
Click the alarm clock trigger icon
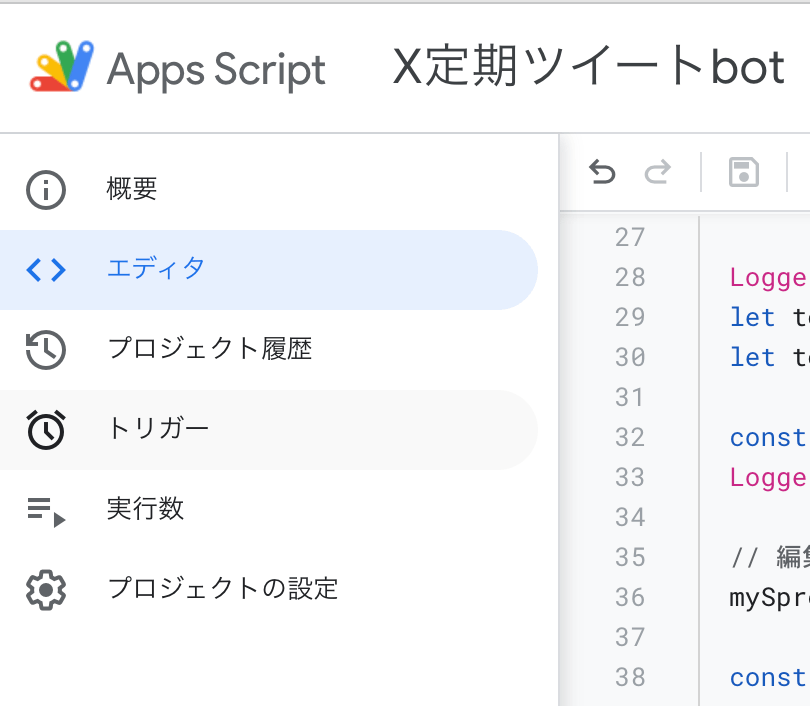point(46,430)
